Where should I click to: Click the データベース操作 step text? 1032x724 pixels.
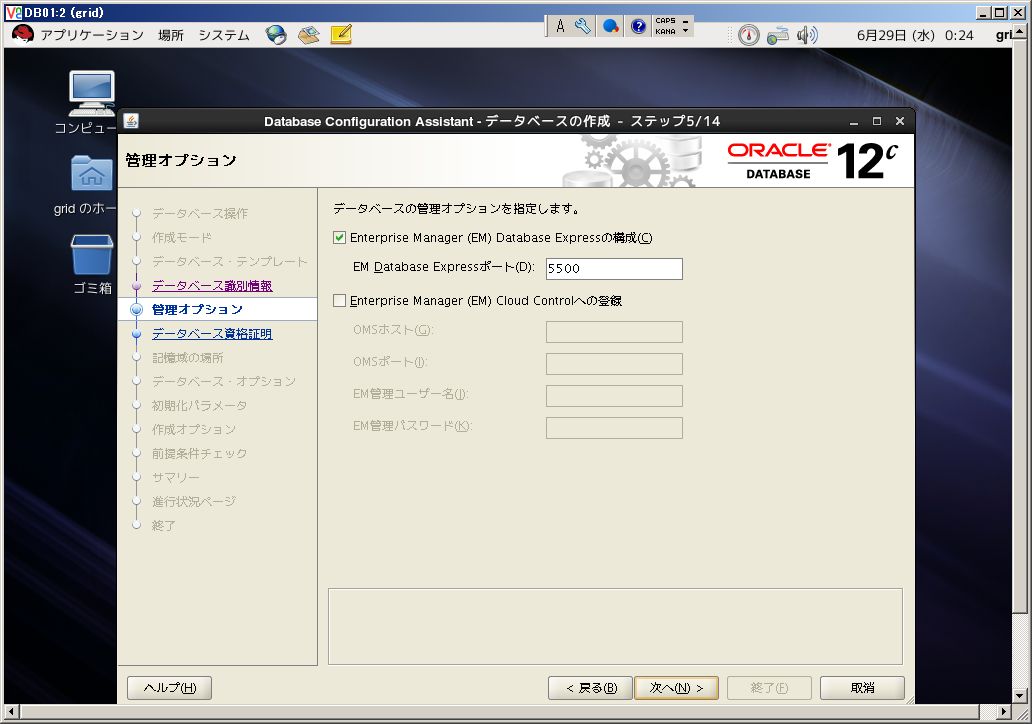coord(200,213)
